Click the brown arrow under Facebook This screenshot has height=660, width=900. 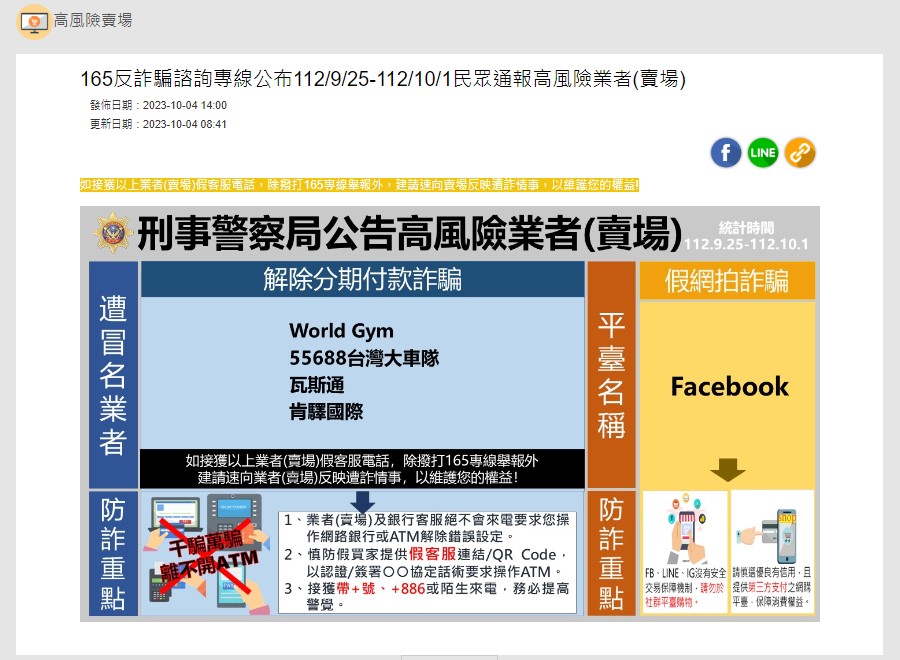pyautogui.click(x=729, y=469)
